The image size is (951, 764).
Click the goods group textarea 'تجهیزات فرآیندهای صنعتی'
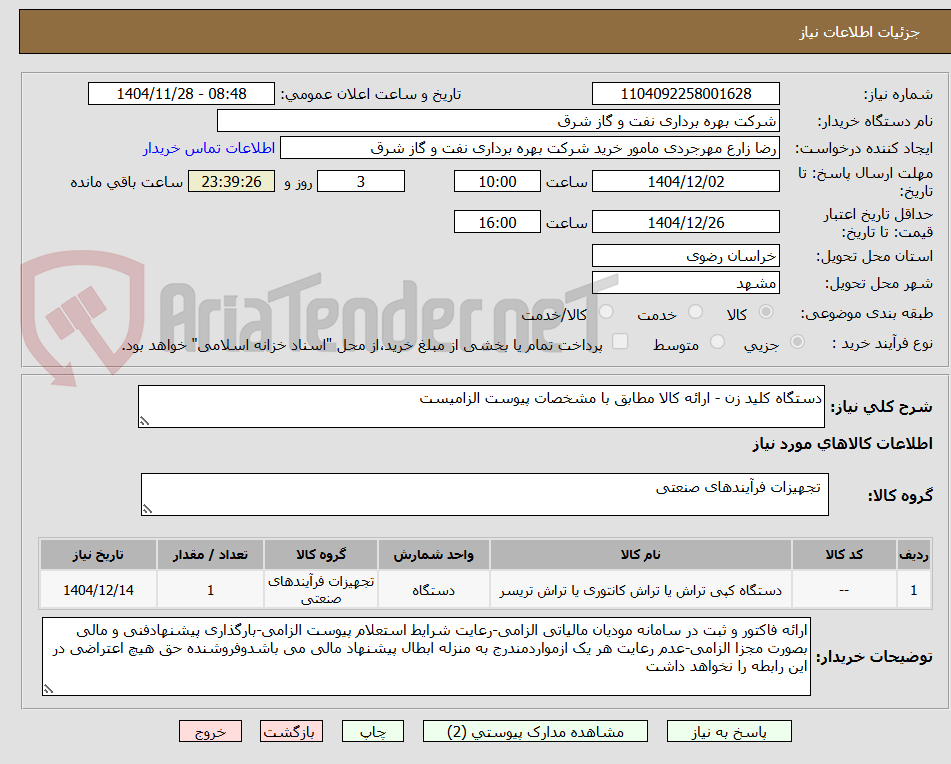485,495
